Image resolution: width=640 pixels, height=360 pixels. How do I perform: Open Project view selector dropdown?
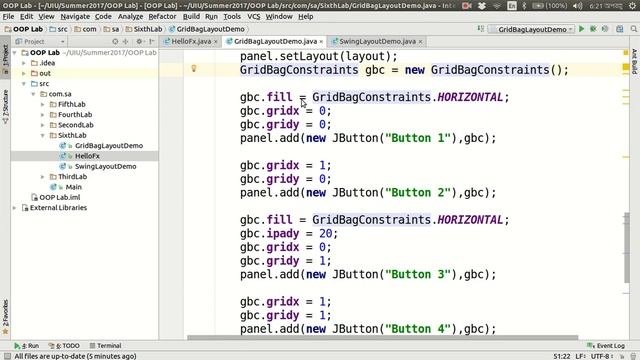[40, 41]
